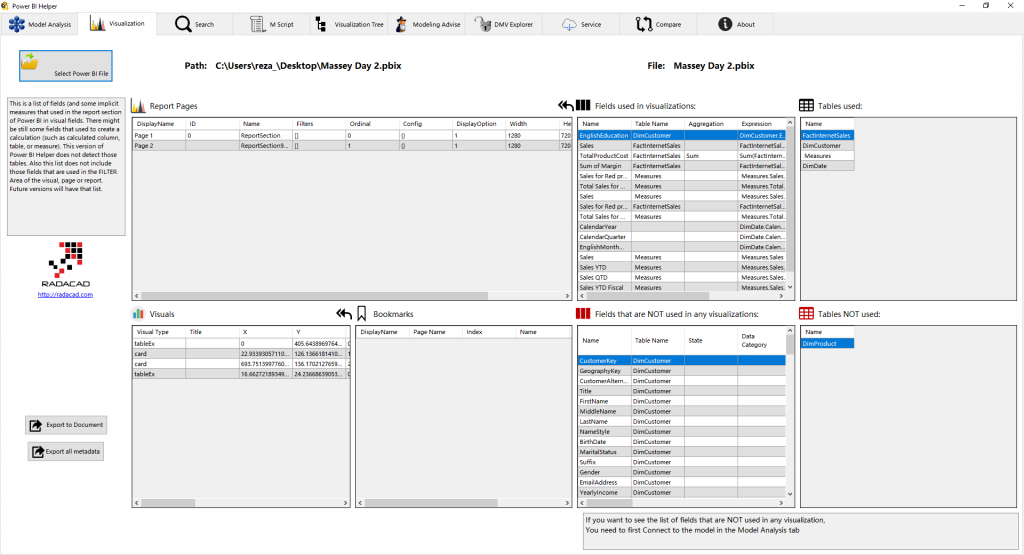Click Export to Document button
1024x555 pixels.
click(66, 425)
